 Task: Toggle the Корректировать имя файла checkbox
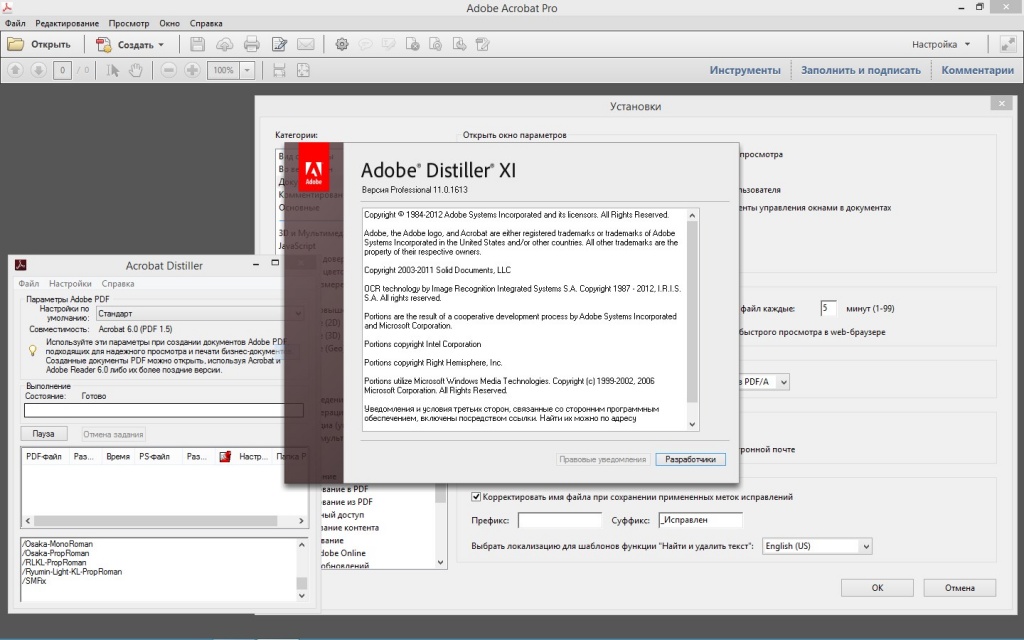click(x=476, y=497)
